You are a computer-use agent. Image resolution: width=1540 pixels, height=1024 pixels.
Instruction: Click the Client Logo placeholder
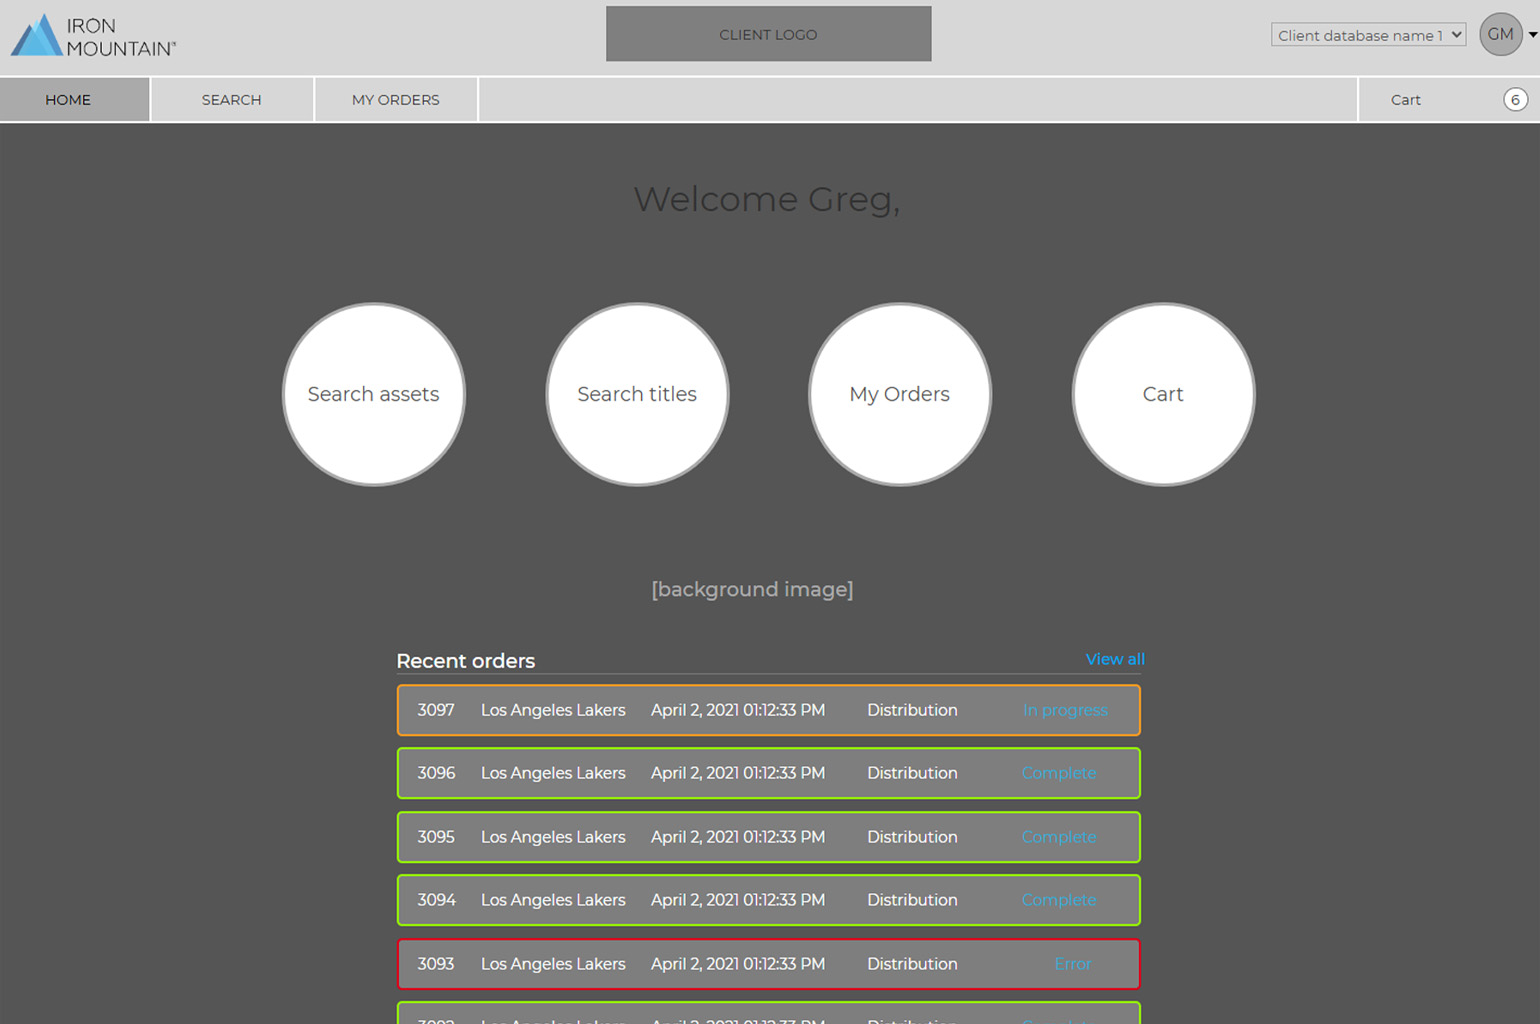pyautogui.click(x=768, y=35)
